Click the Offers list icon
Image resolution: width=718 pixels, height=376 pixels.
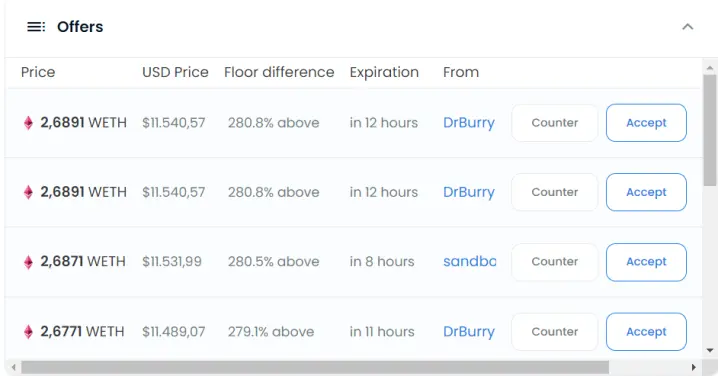(x=36, y=27)
